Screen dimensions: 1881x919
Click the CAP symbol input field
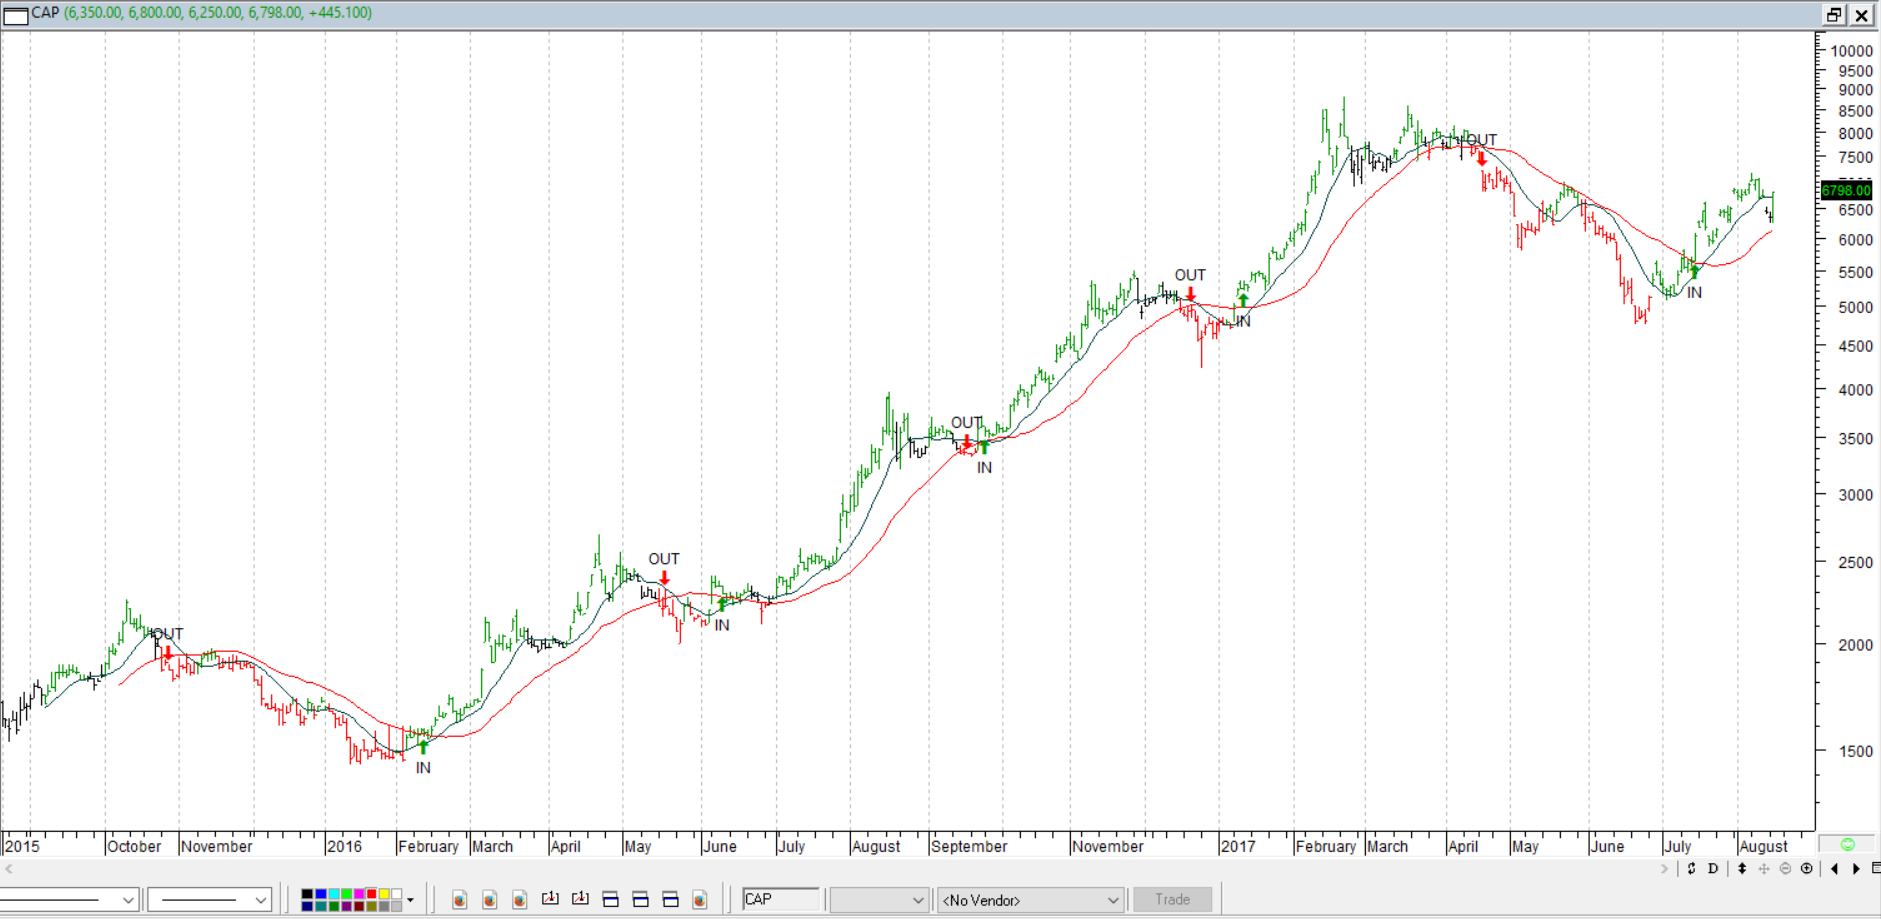(780, 899)
